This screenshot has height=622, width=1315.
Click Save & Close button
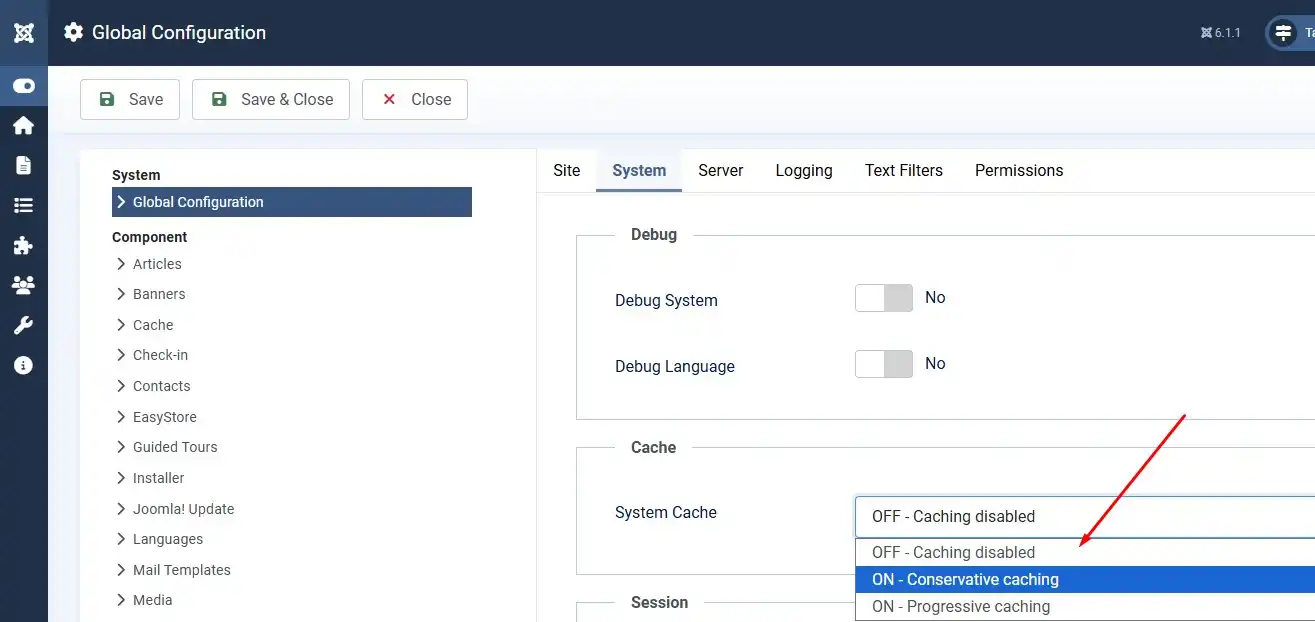pyautogui.click(x=271, y=99)
